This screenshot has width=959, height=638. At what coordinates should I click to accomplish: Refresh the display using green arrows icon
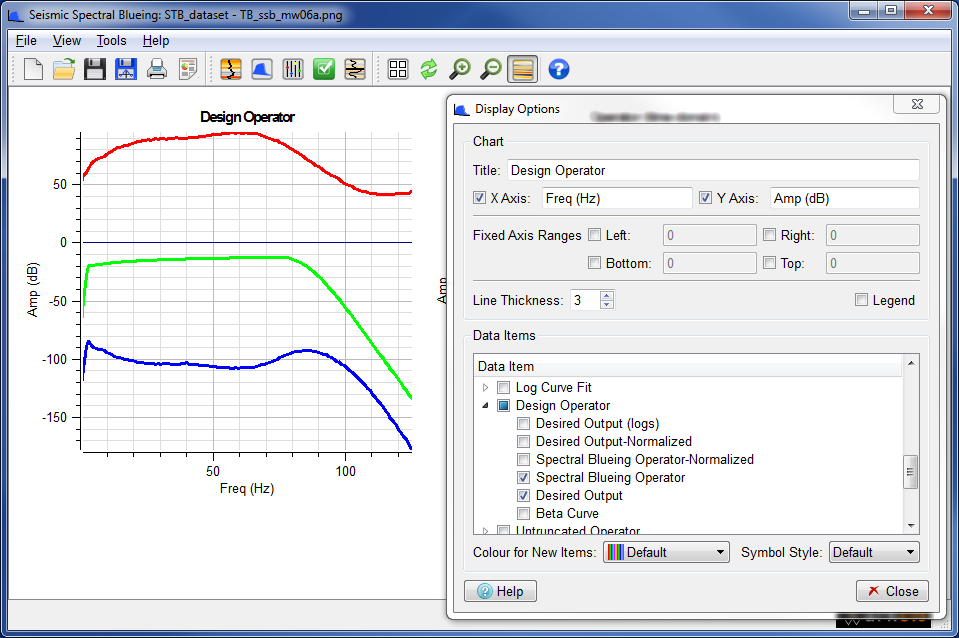click(x=429, y=69)
